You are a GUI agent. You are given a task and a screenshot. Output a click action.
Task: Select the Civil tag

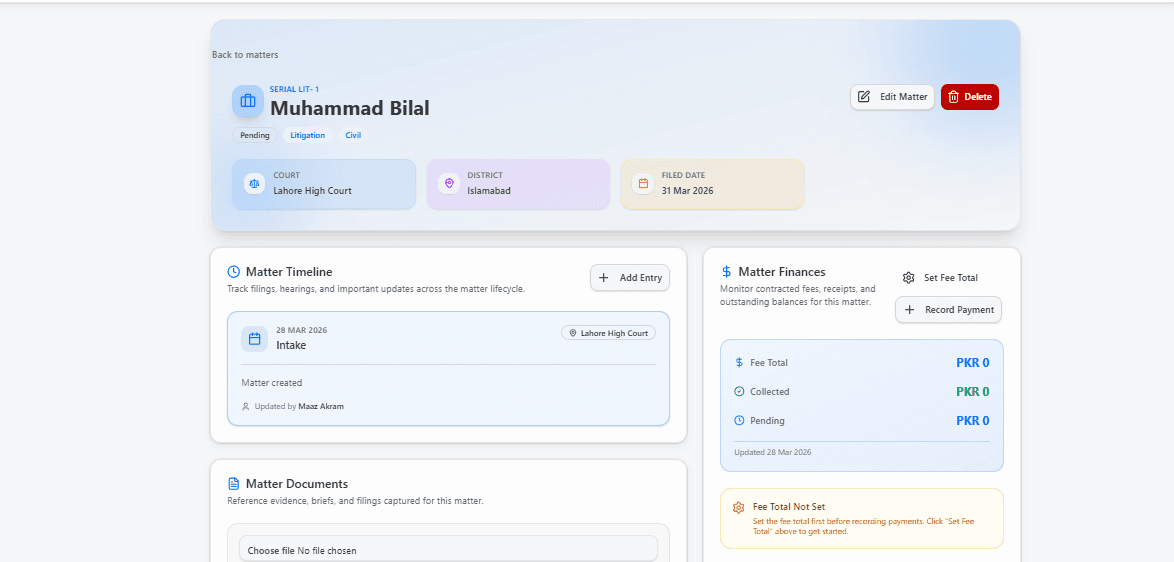353,135
